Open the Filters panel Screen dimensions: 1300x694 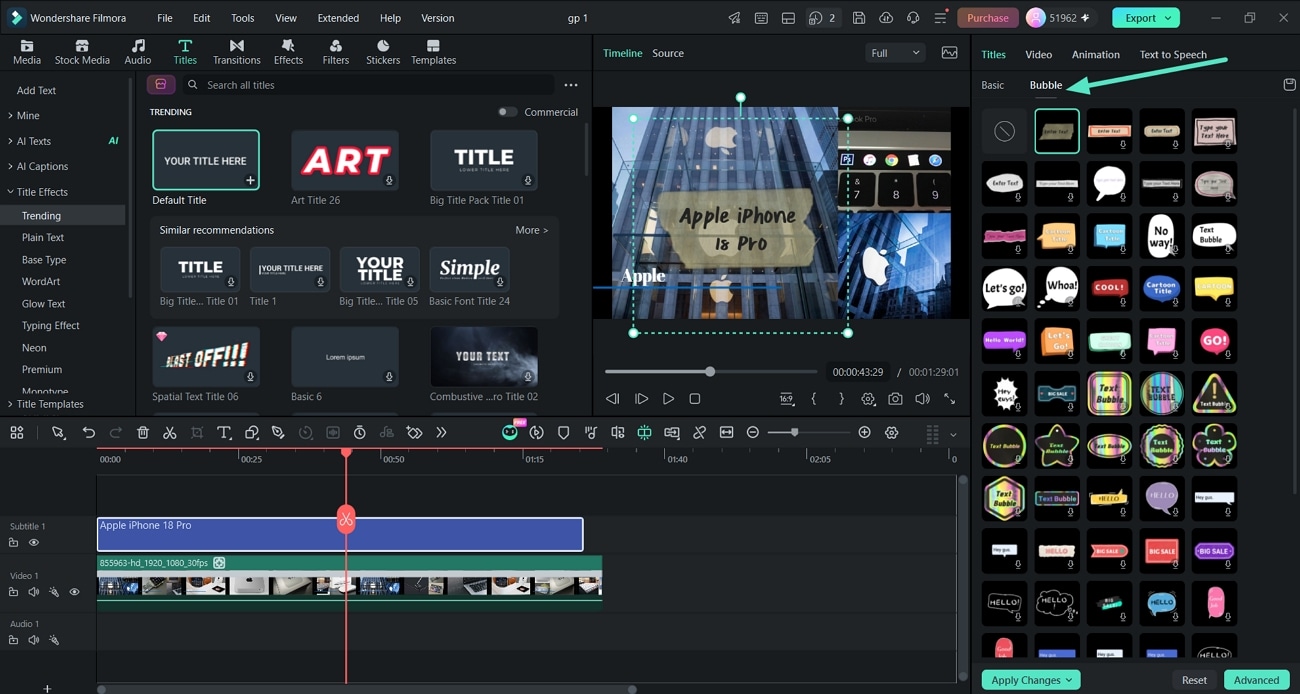coord(336,52)
